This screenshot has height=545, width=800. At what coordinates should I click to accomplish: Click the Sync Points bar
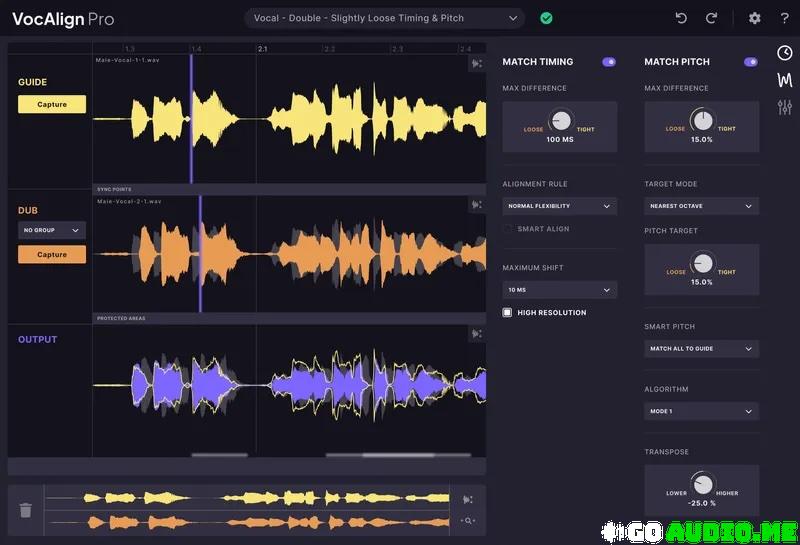[x=289, y=189]
